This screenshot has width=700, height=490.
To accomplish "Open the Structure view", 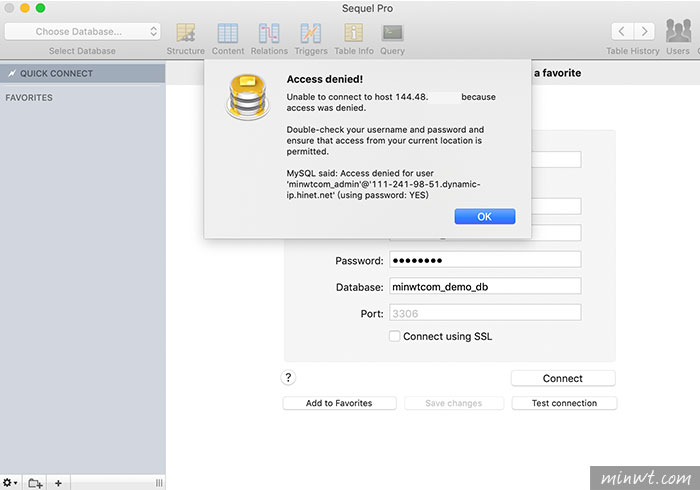I will tap(185, 39).
